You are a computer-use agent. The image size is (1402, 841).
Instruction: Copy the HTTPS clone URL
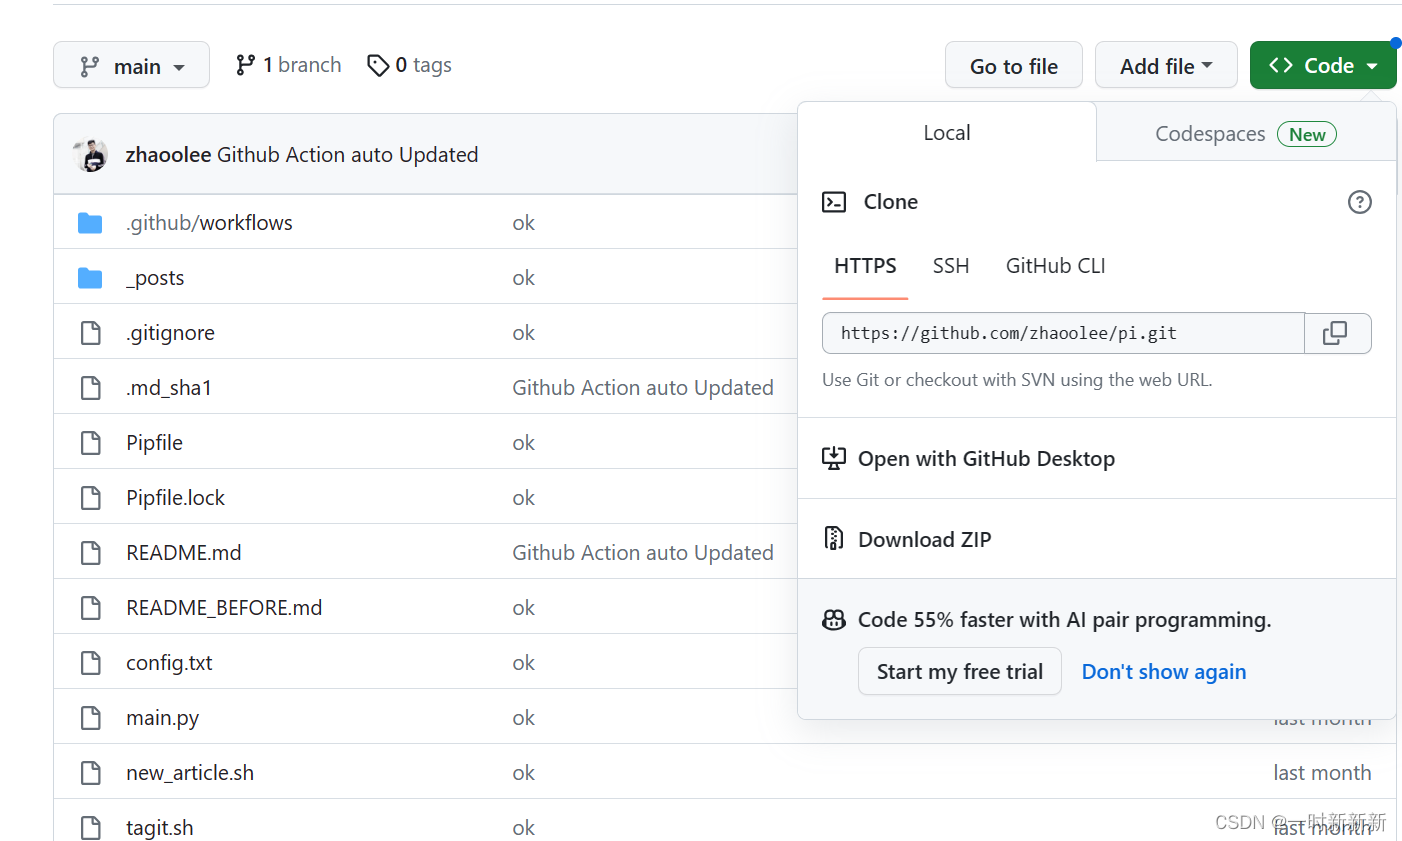pos(1336,333)
